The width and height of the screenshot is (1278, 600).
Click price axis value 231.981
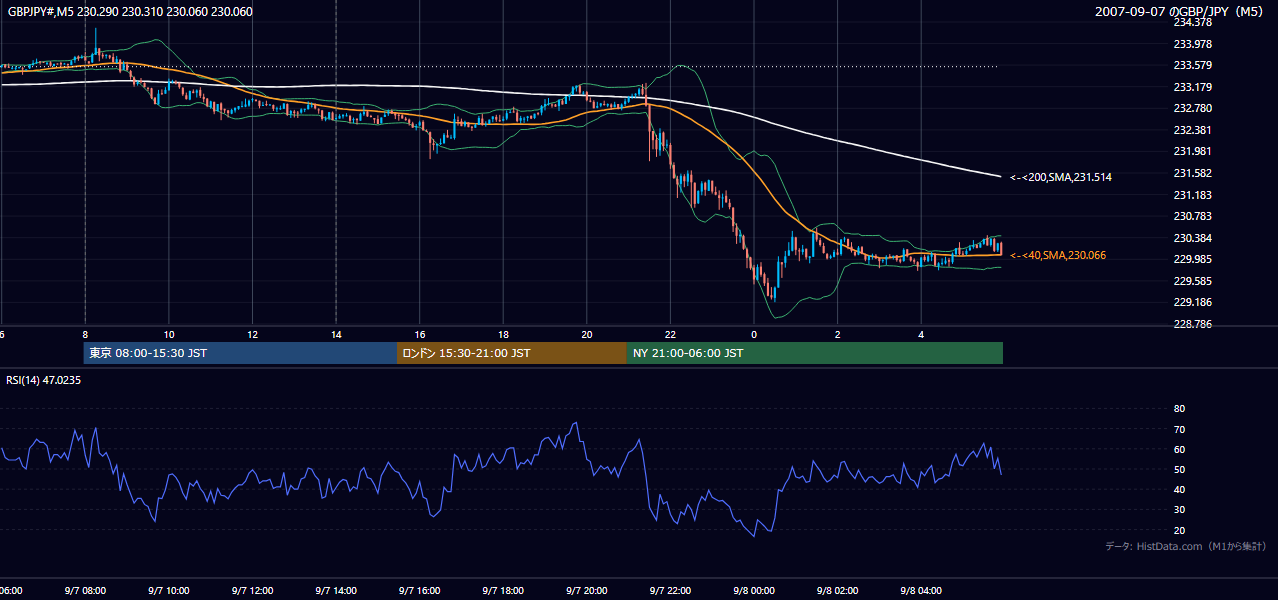tap(1191, 151)
